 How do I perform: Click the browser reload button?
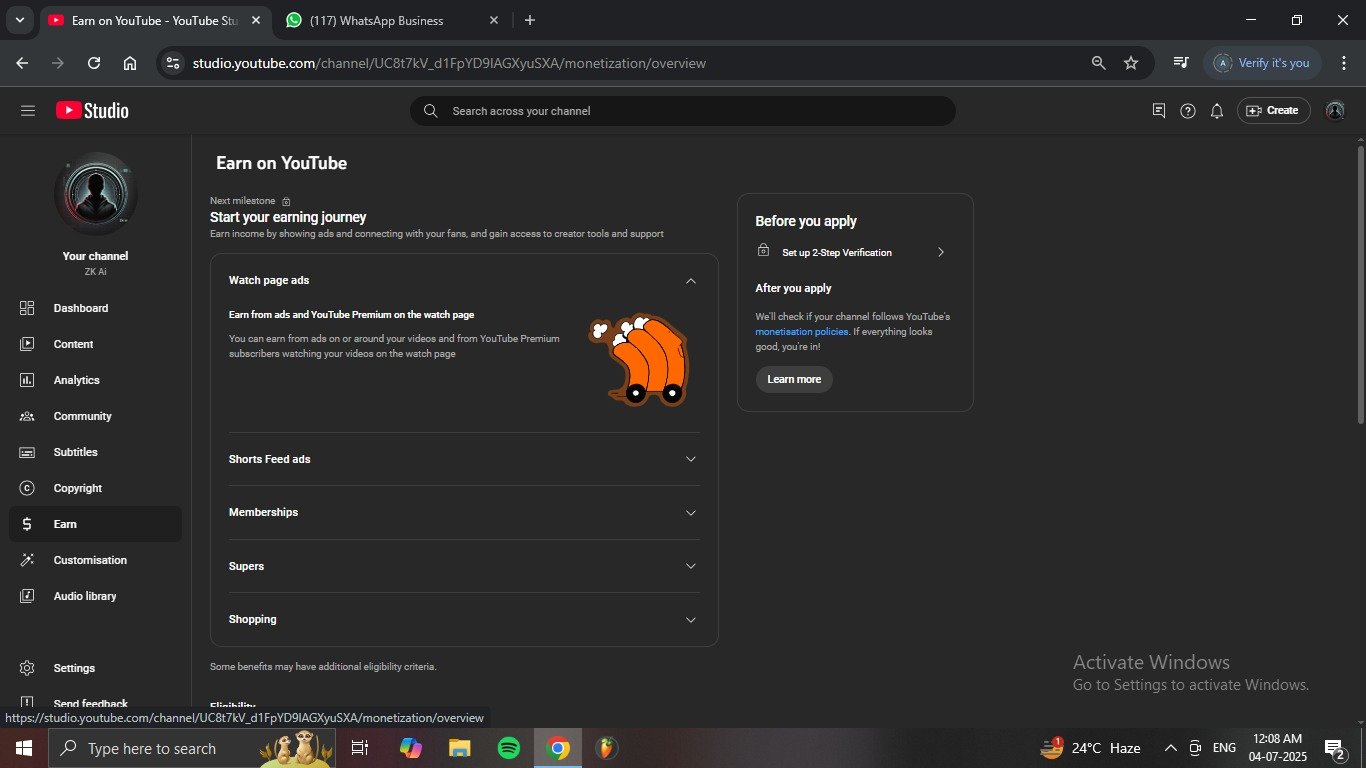[94, 63]
